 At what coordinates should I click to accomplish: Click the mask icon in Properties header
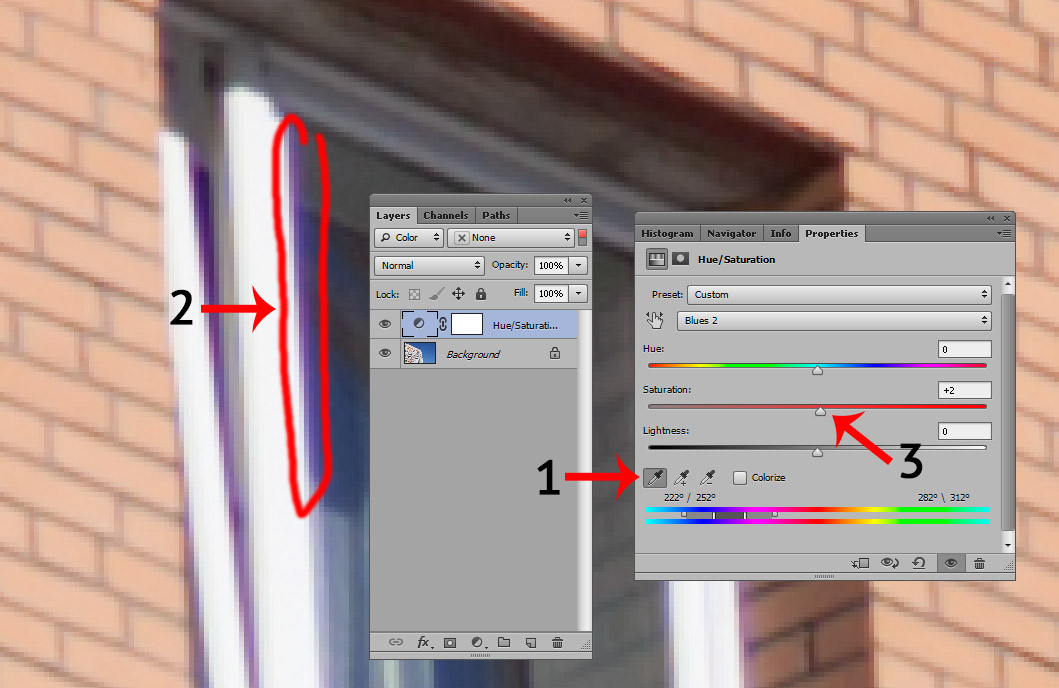[680, 259]
